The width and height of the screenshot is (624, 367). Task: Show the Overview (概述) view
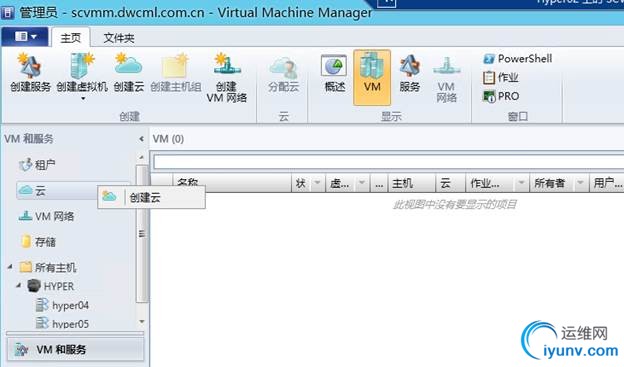(x=334, y=74)
